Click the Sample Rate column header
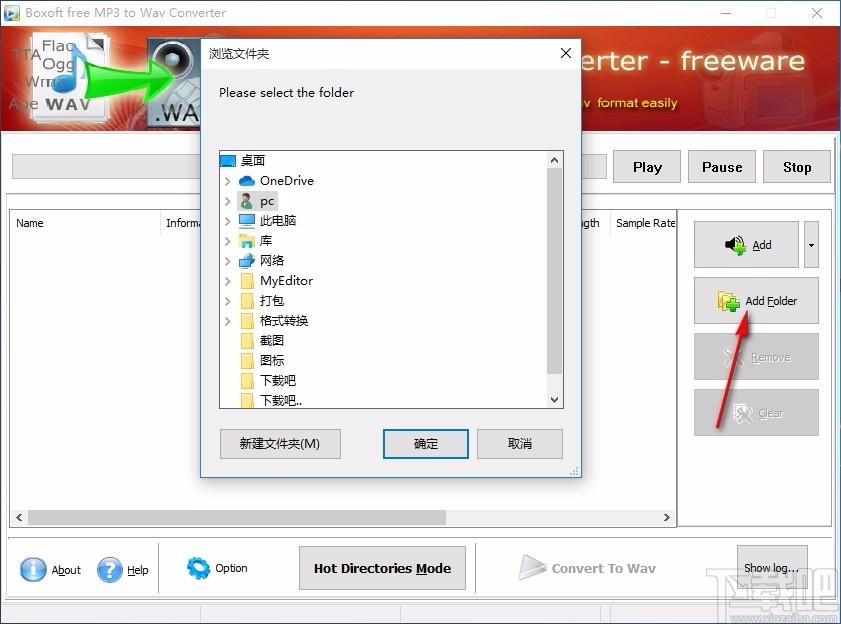This screenshot has height=624, width=841. coord(644,223)
